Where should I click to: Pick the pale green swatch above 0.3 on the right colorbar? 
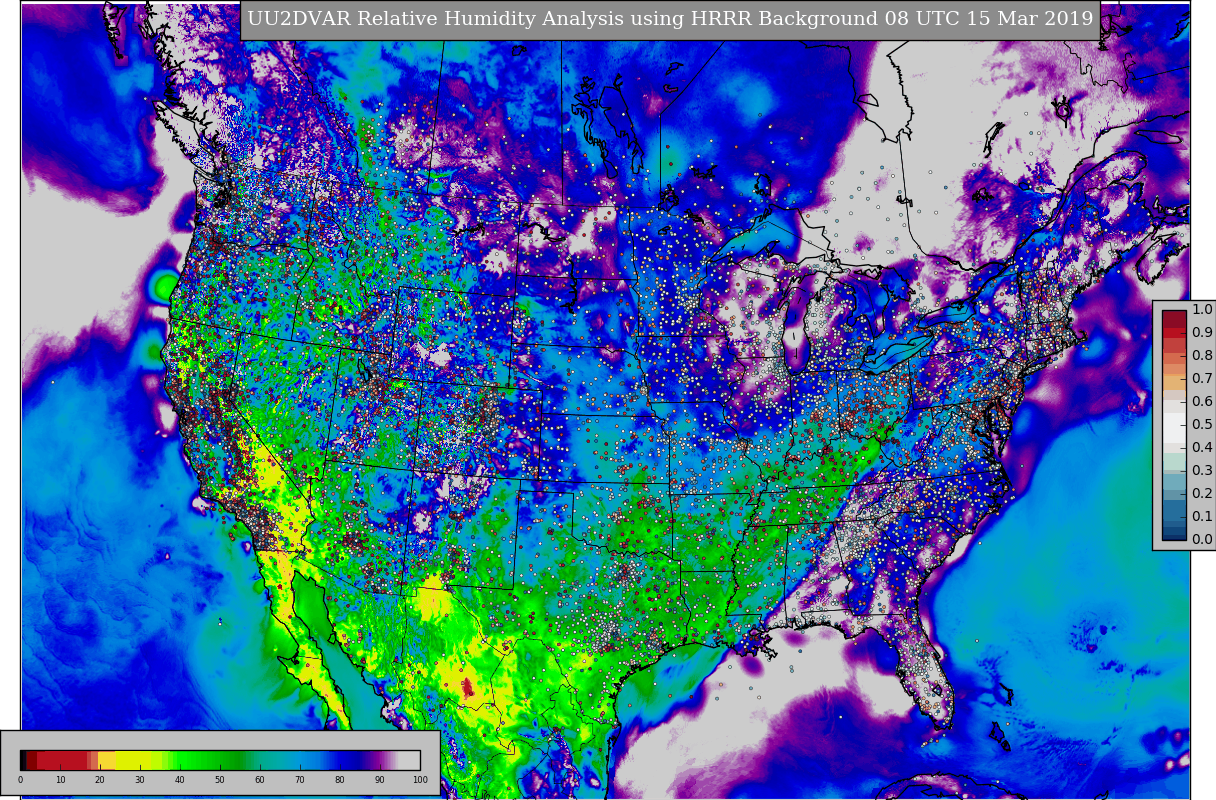tap(1174, 461)
